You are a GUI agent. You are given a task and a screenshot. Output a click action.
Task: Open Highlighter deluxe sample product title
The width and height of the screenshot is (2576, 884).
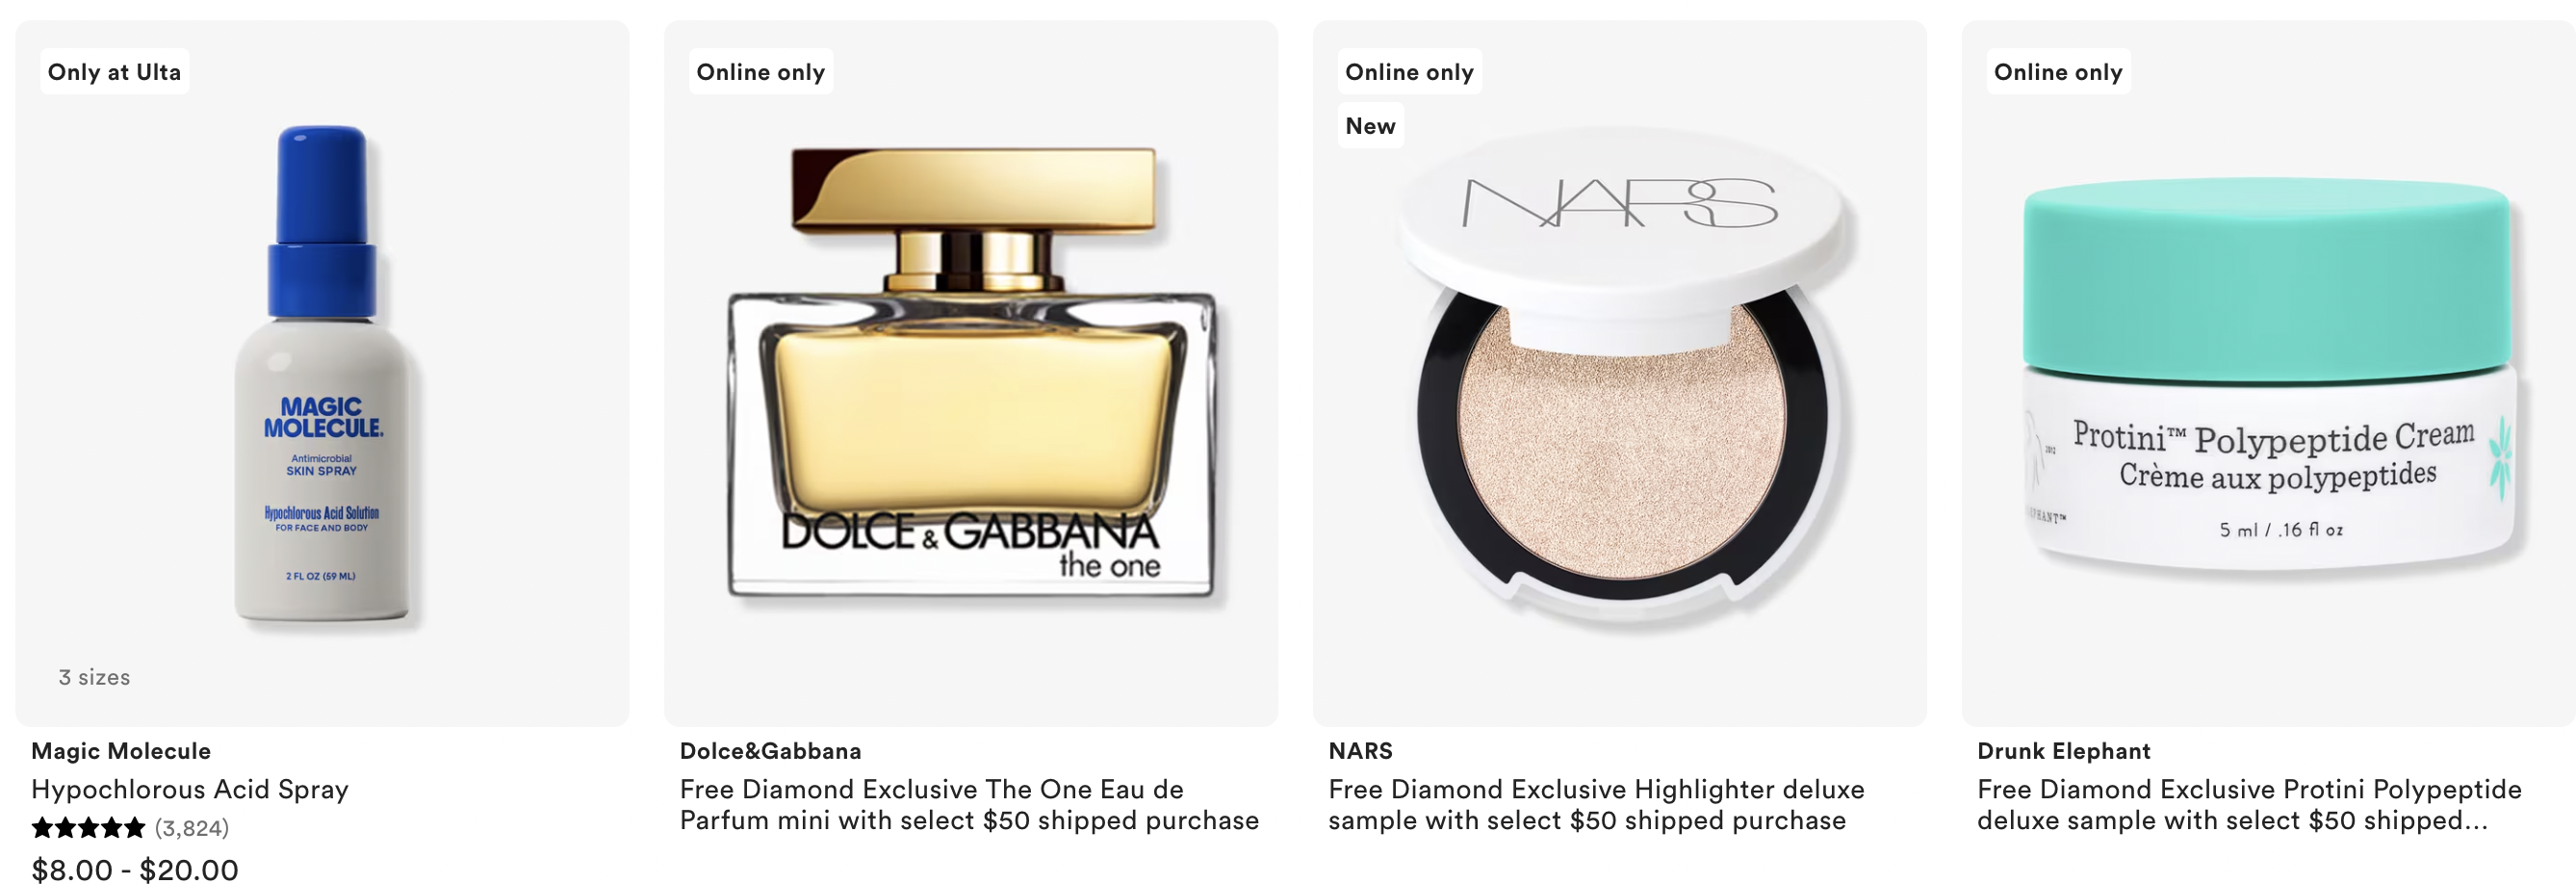point(1597,805)
